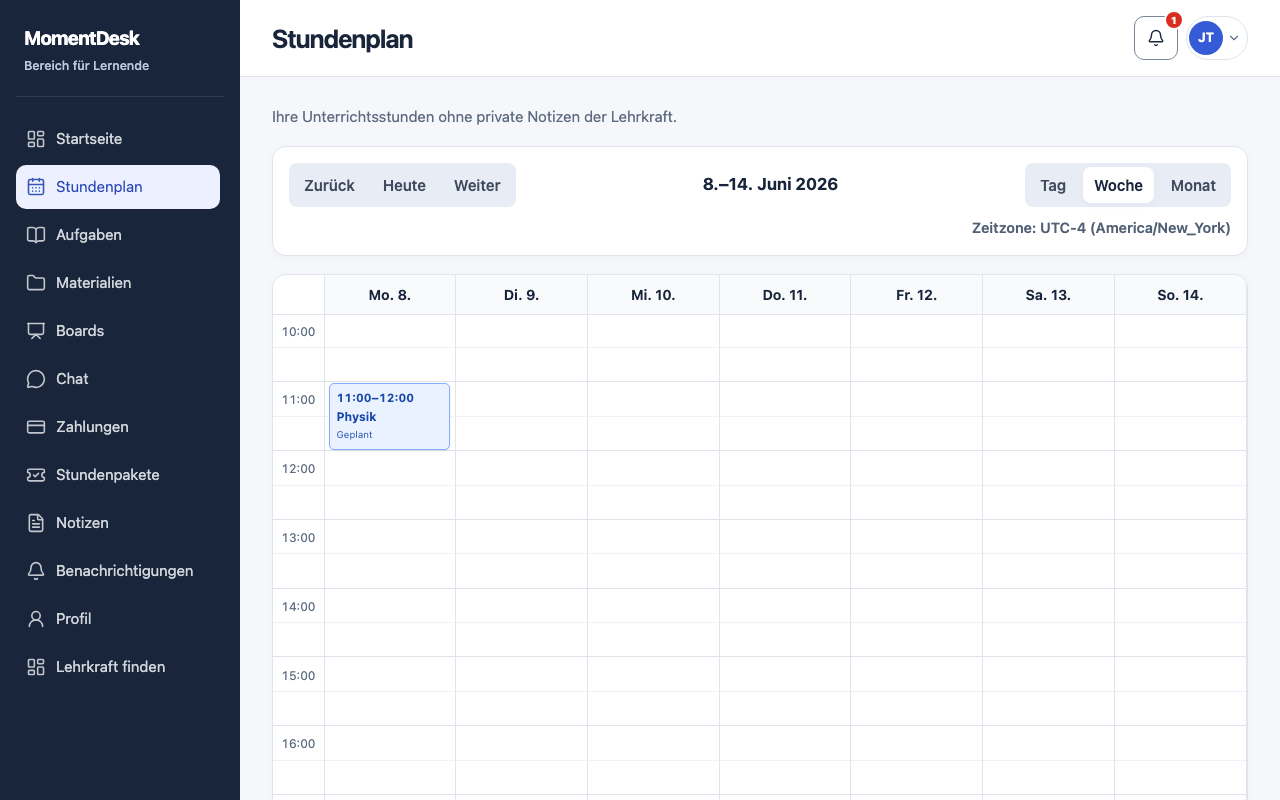1280x800 pixels.
Task: Open the Startseite menu item
Action: (118, 139)
